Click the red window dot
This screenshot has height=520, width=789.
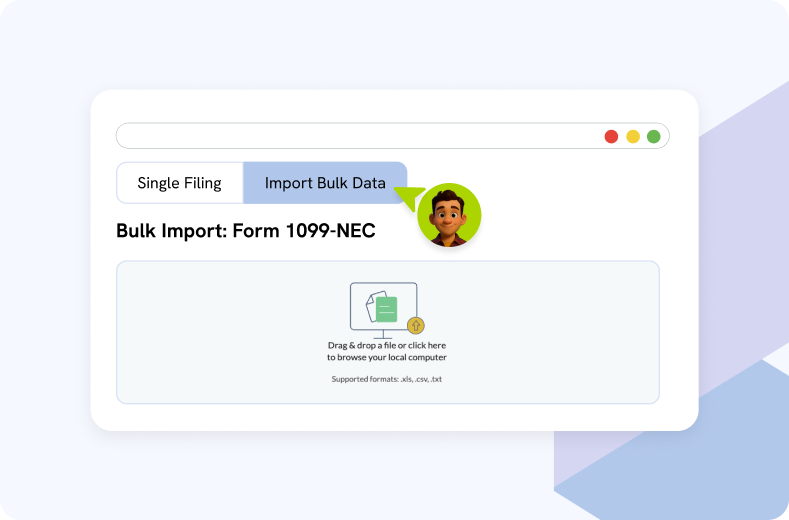click(611, 136)
